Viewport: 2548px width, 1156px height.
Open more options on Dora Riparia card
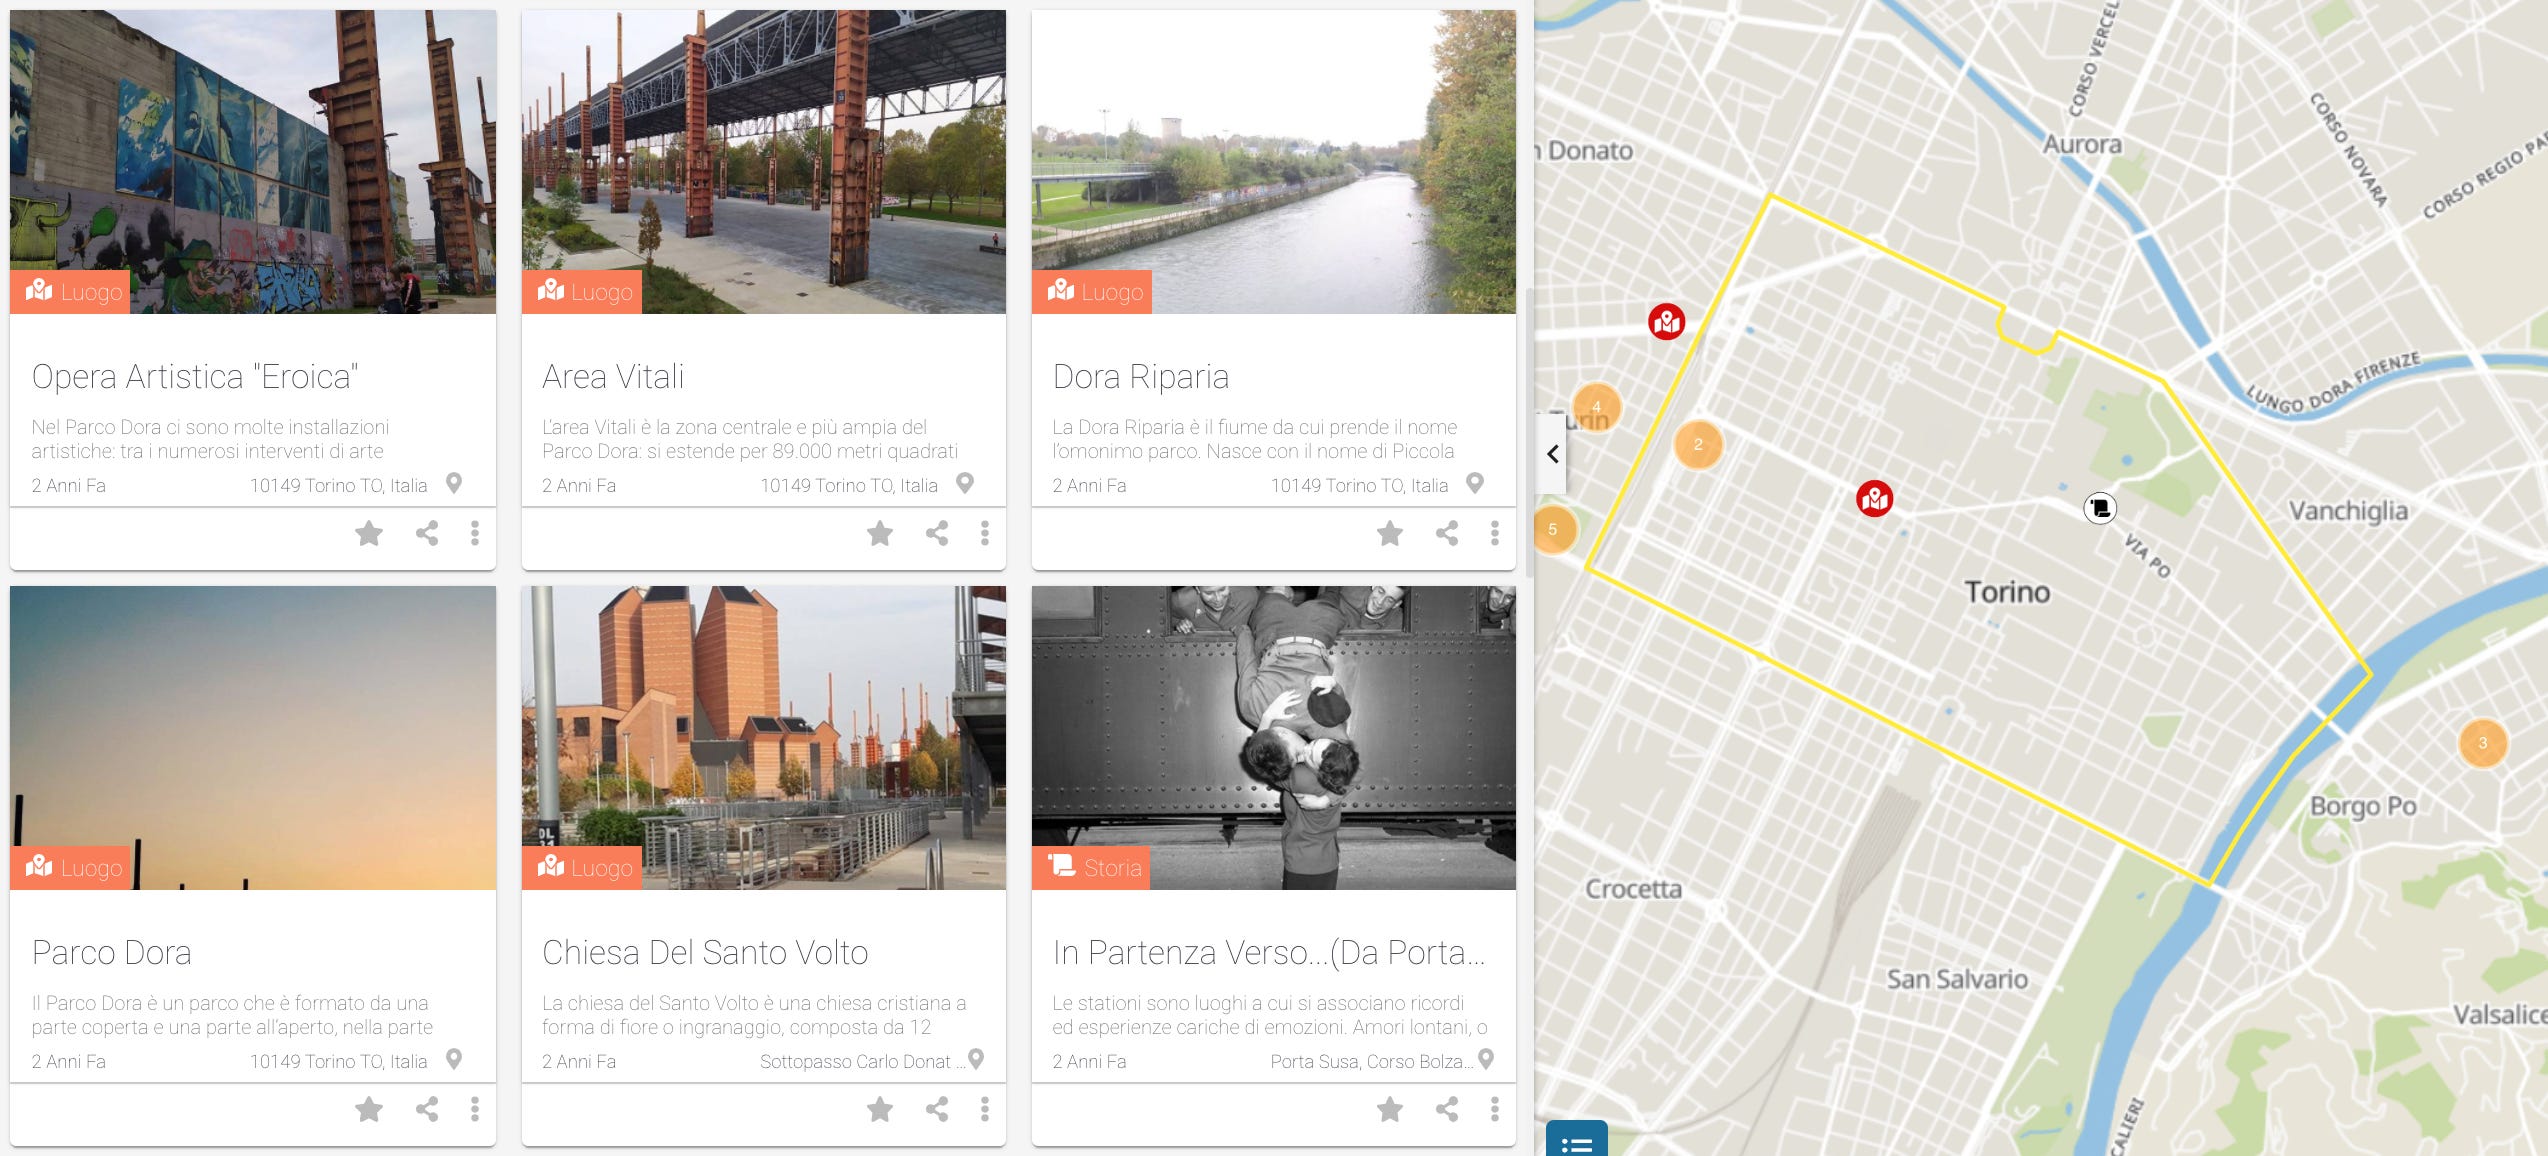click(1495, 533)
